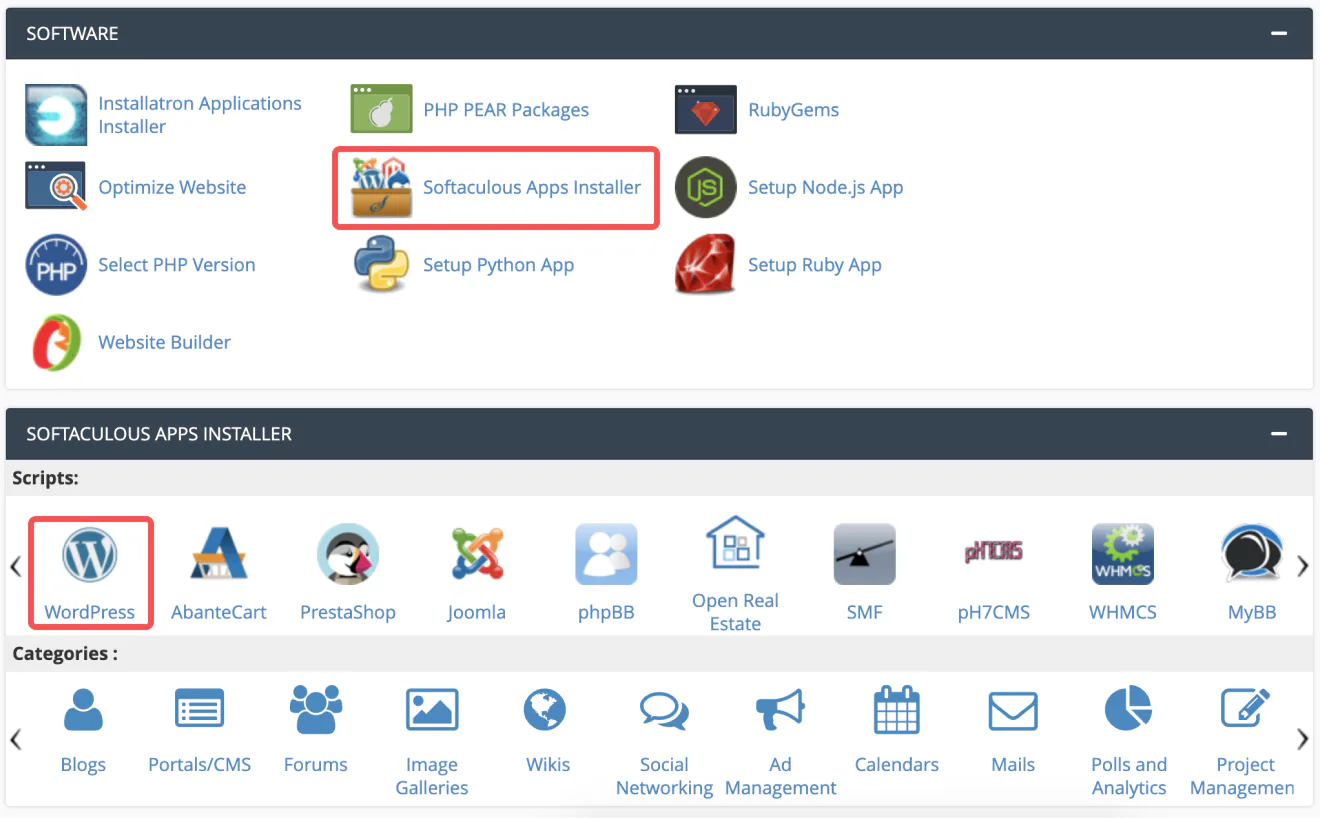Click the Installatron Applications Installer link

coord(200,115)
